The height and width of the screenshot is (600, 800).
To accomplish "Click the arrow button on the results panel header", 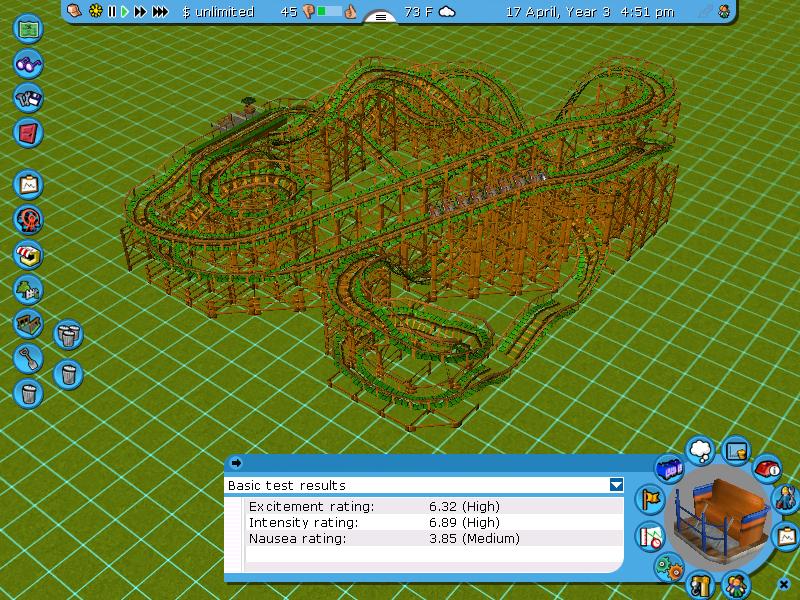I will [236, 463].
